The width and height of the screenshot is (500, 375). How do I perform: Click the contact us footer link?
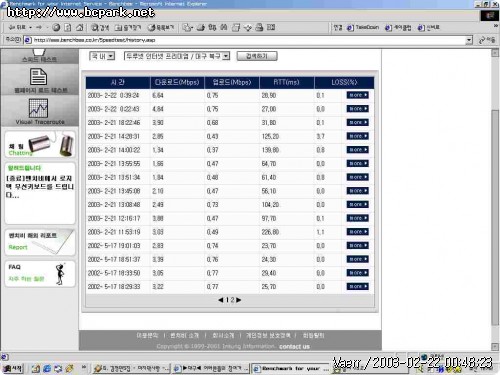(x=294, y=347)
